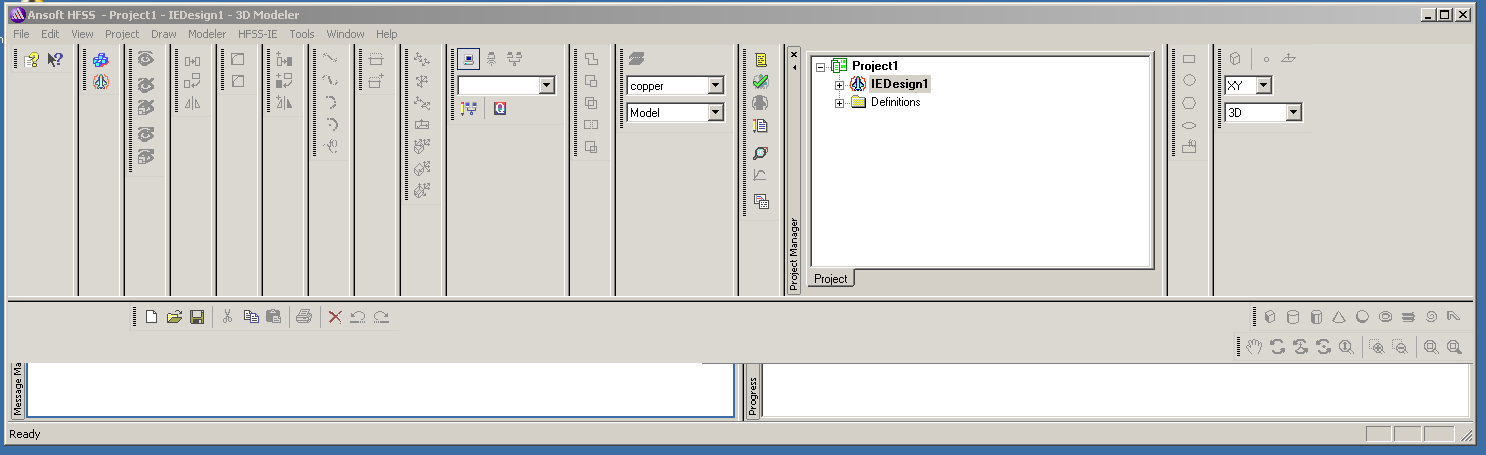The height and width of the screenshot is (455, 1486).
Task: Select the Draw ellipse icon
Action: point(1189,125)
